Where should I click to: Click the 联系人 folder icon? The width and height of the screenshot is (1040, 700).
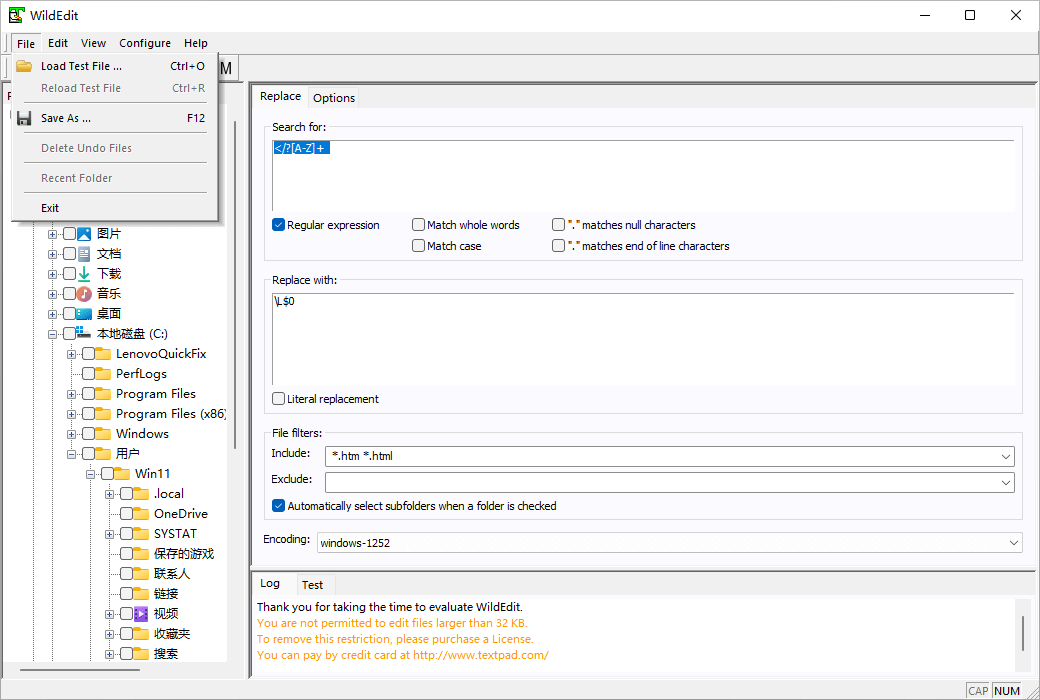point(141,573)
